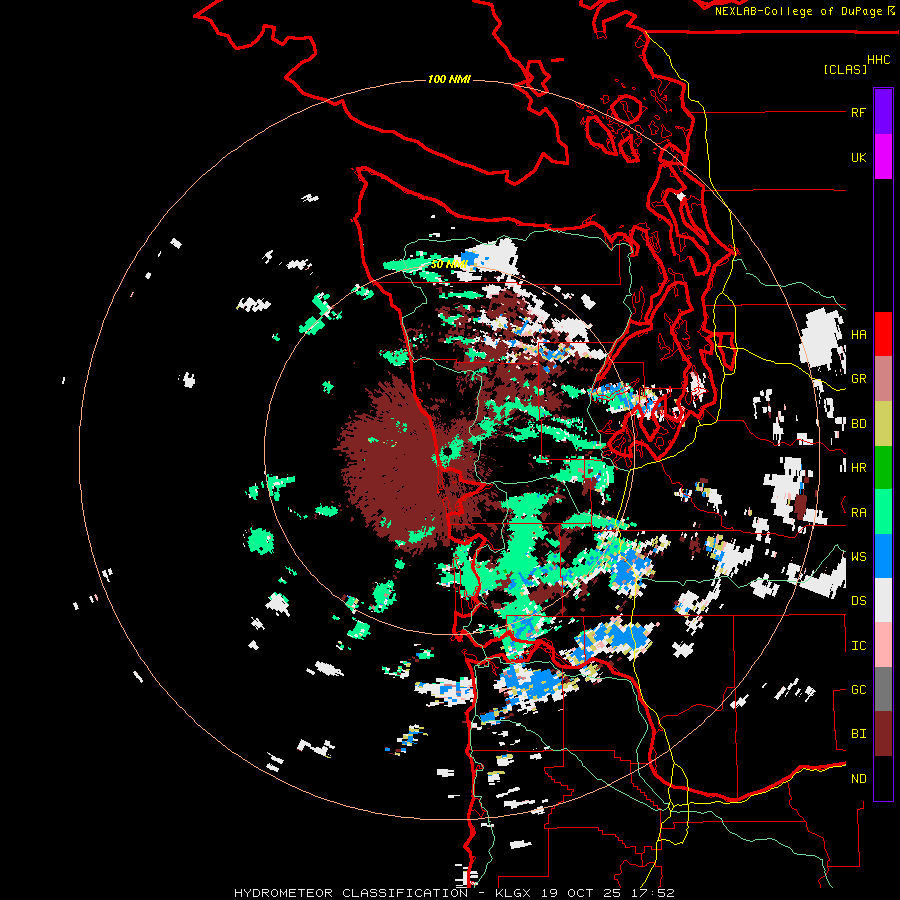Click the BI legend label
The width and height of the screenshot is (900, 900).
point(858,734)
